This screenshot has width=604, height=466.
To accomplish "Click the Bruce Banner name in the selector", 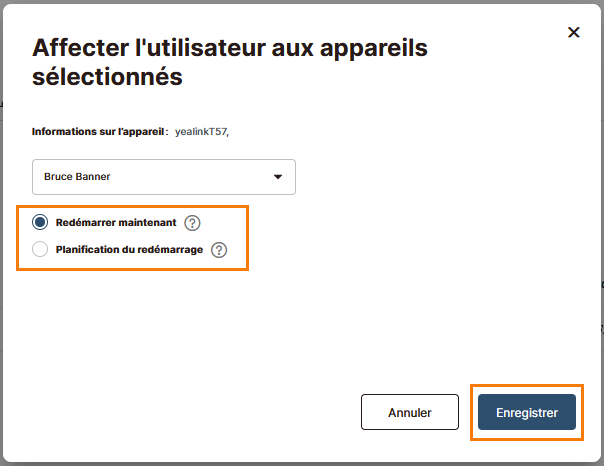I will [77, 177].
